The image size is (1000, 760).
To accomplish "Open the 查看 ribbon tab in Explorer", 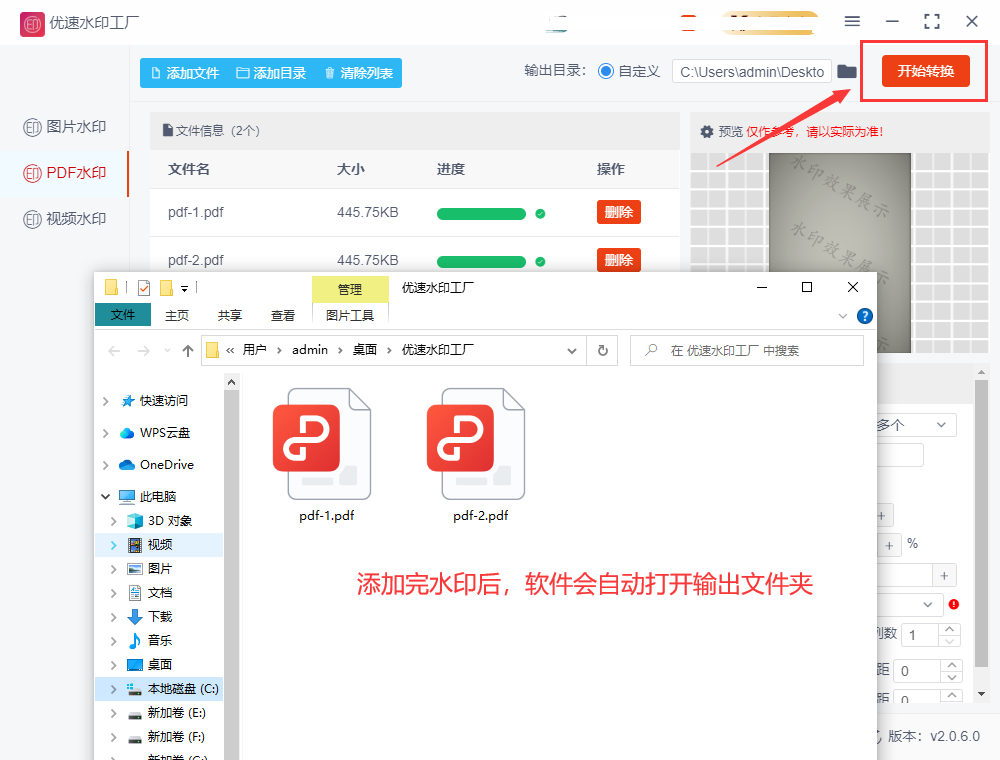I will pos(283,316).
